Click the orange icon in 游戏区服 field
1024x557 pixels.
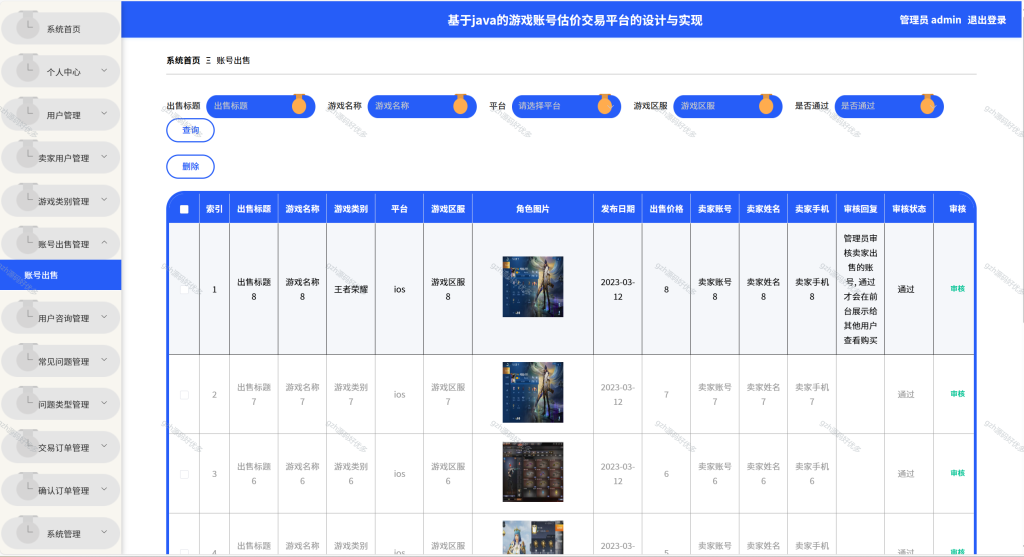pos(766,104)
